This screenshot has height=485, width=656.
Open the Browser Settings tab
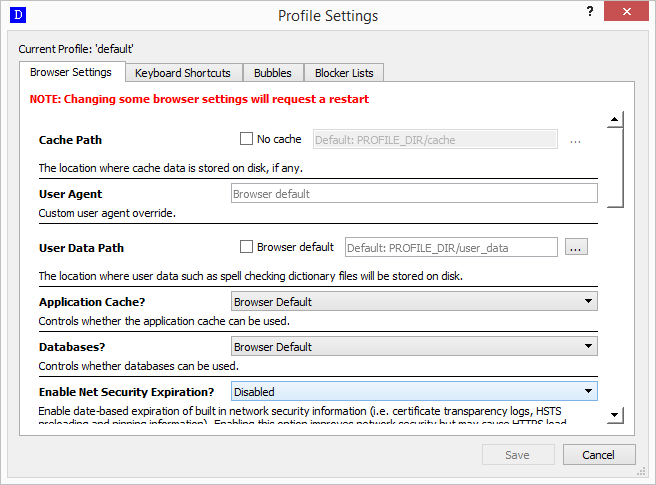point(72,72)
